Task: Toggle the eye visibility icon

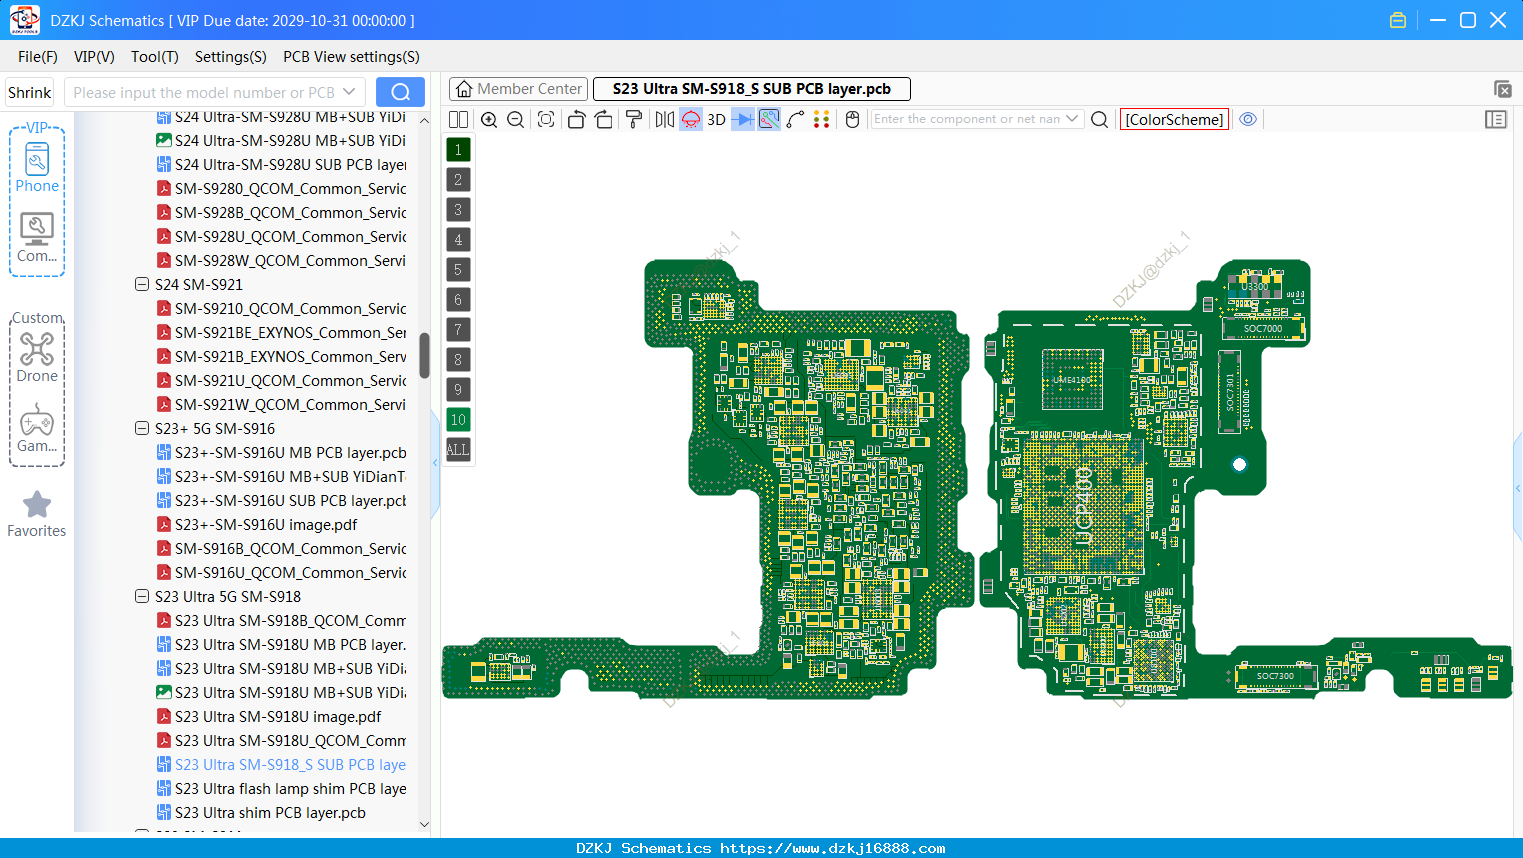Action: pos(1248,119)
